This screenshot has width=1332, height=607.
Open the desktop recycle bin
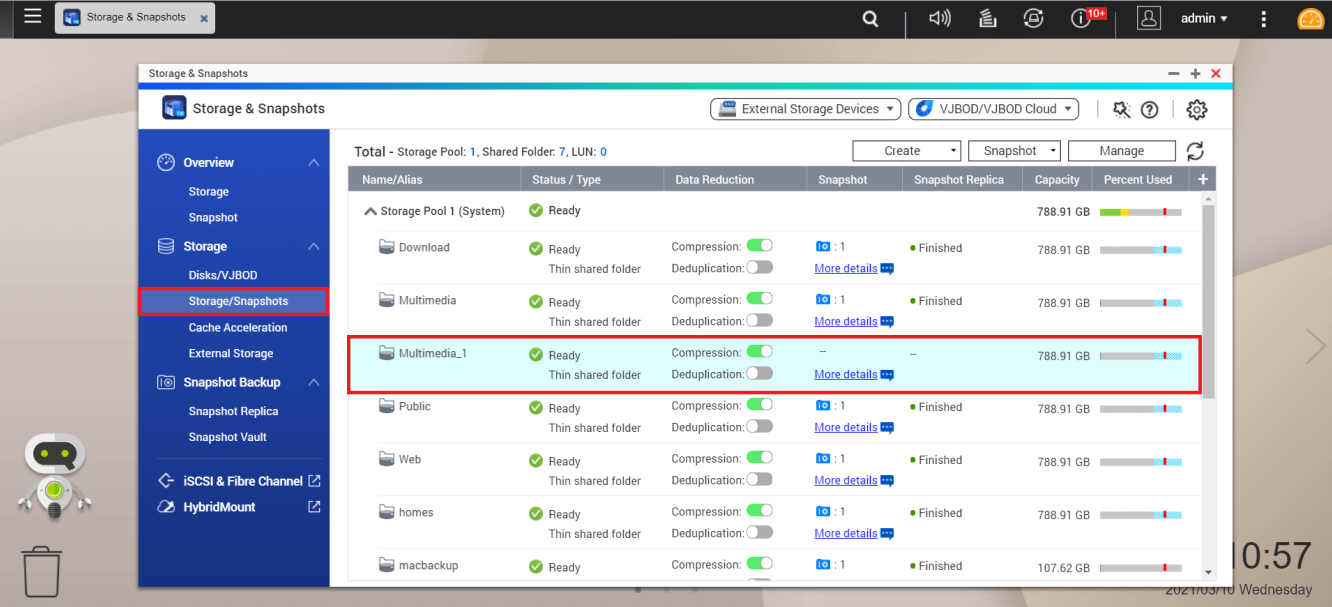42,570
